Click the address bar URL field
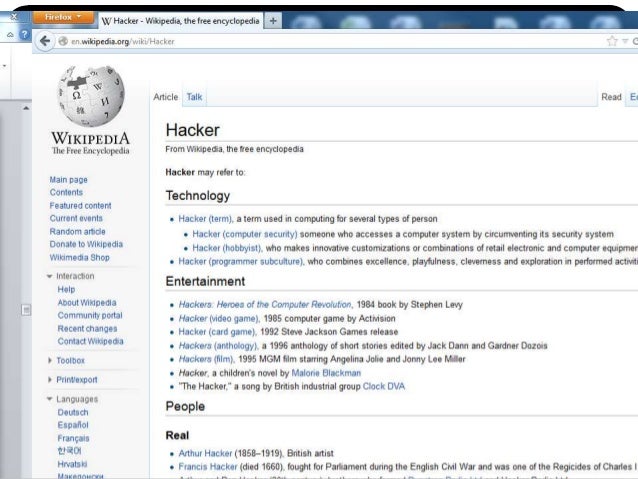638x479 pixels. click(334, 41)
